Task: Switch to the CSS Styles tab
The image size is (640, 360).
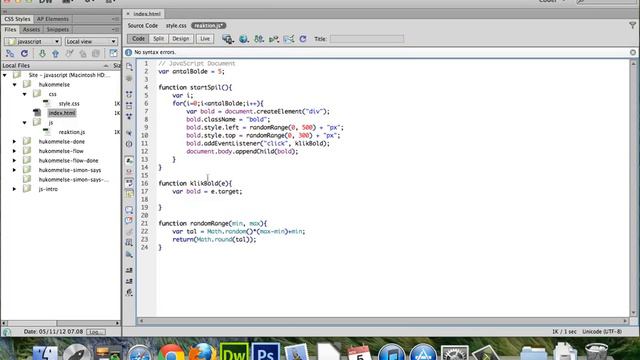Action: coord(17,19)
